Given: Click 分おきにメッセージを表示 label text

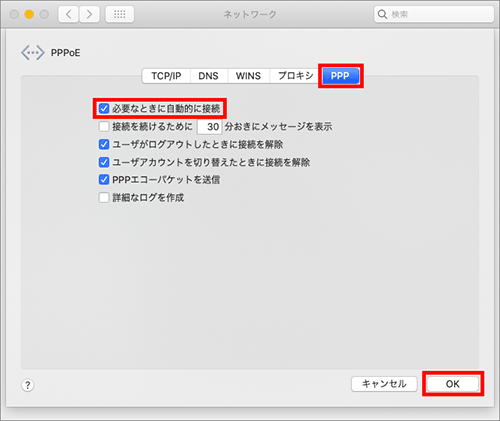Looking at the screenshot, I should coord(278,127).
